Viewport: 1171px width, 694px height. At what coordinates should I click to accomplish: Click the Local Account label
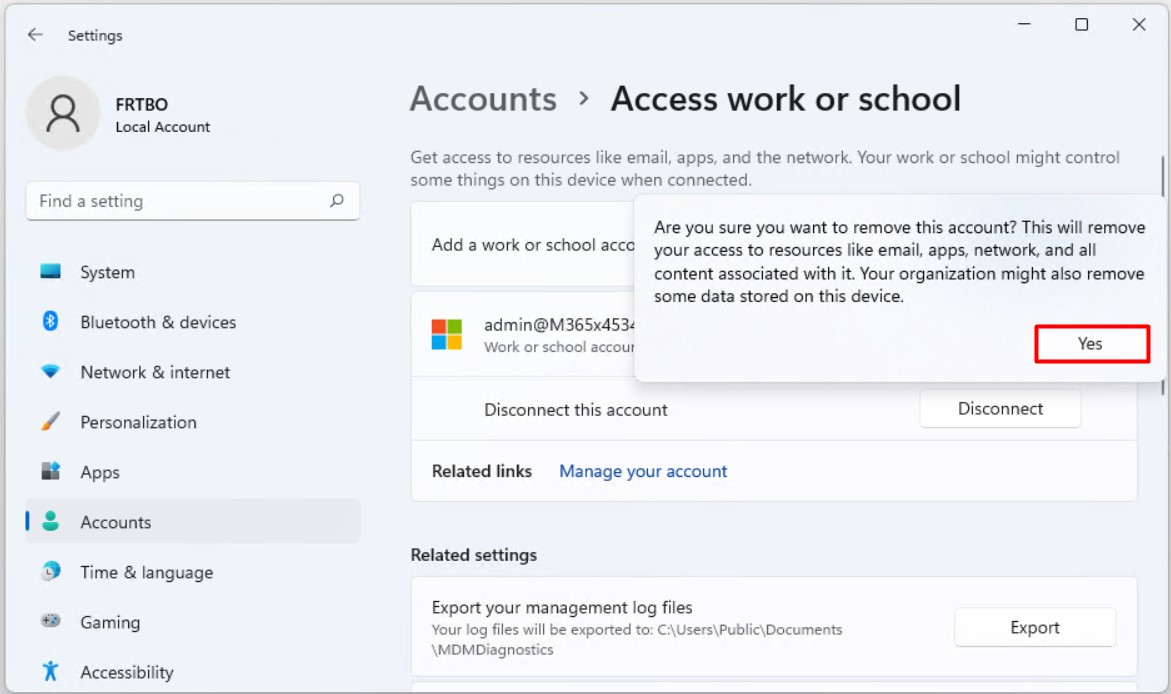(162, 127)
